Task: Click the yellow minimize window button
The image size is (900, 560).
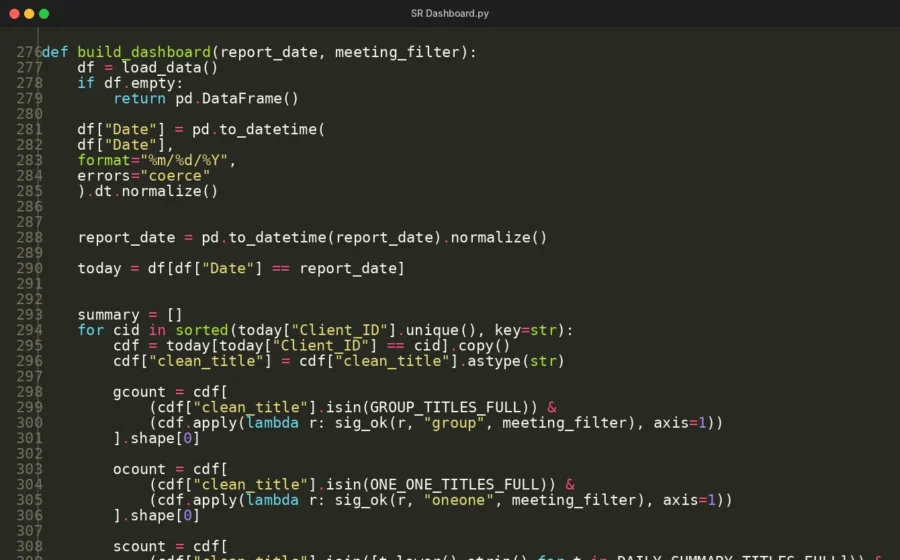Action: [29, 14]
